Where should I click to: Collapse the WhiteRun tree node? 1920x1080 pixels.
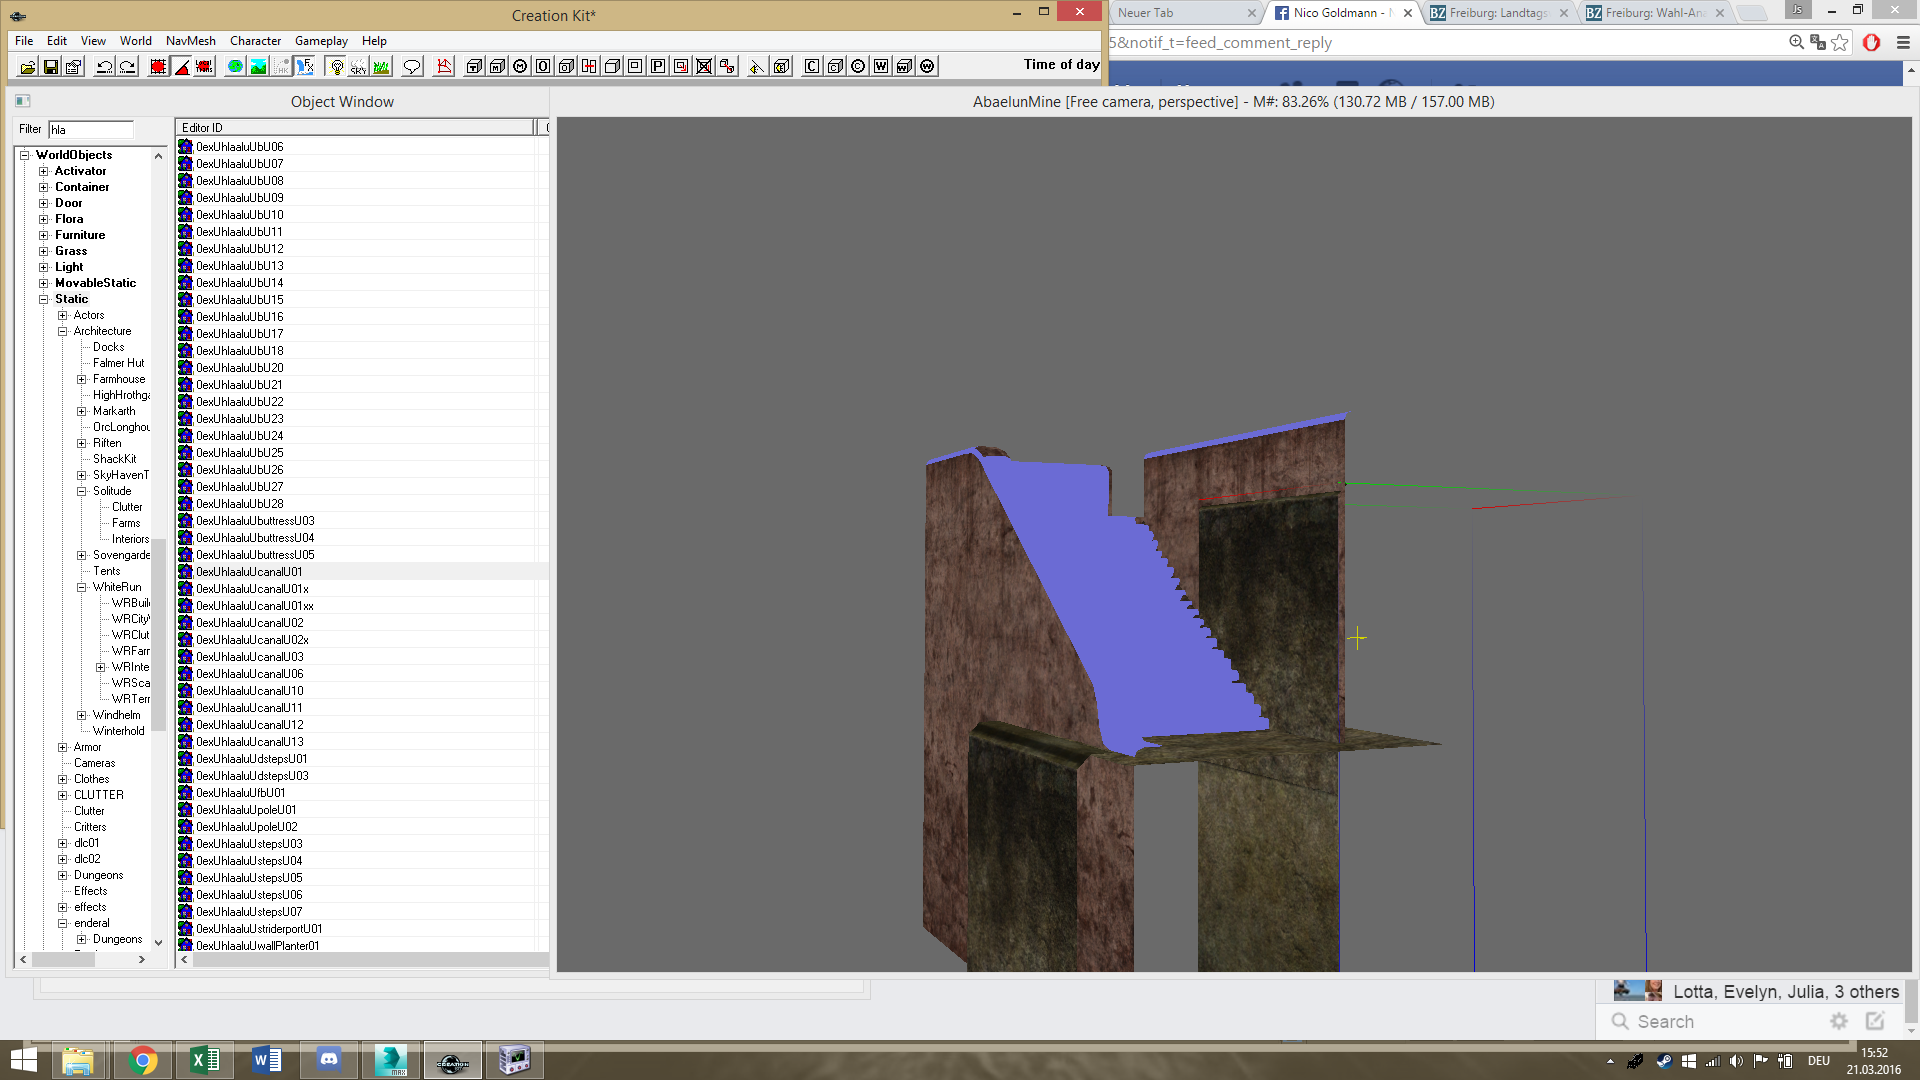click(82, 588)
